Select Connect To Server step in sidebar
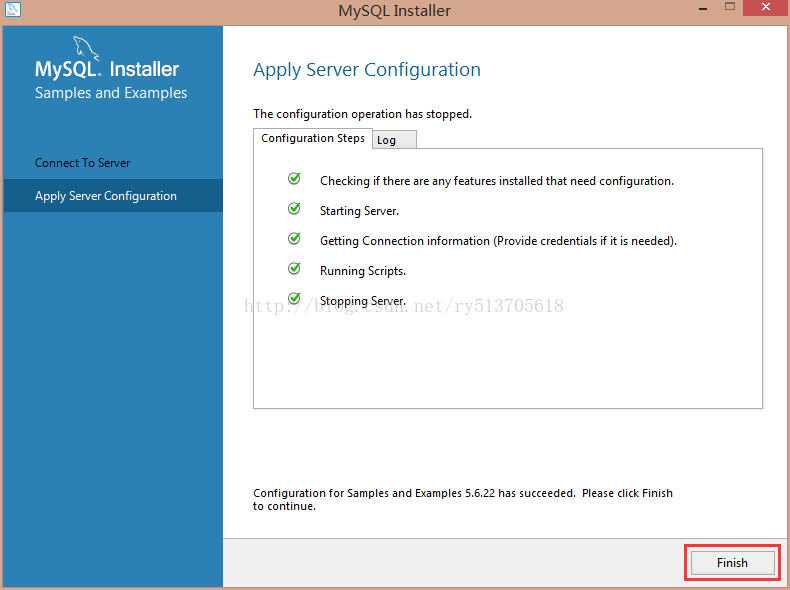790x590 pixels. (83, 163)
